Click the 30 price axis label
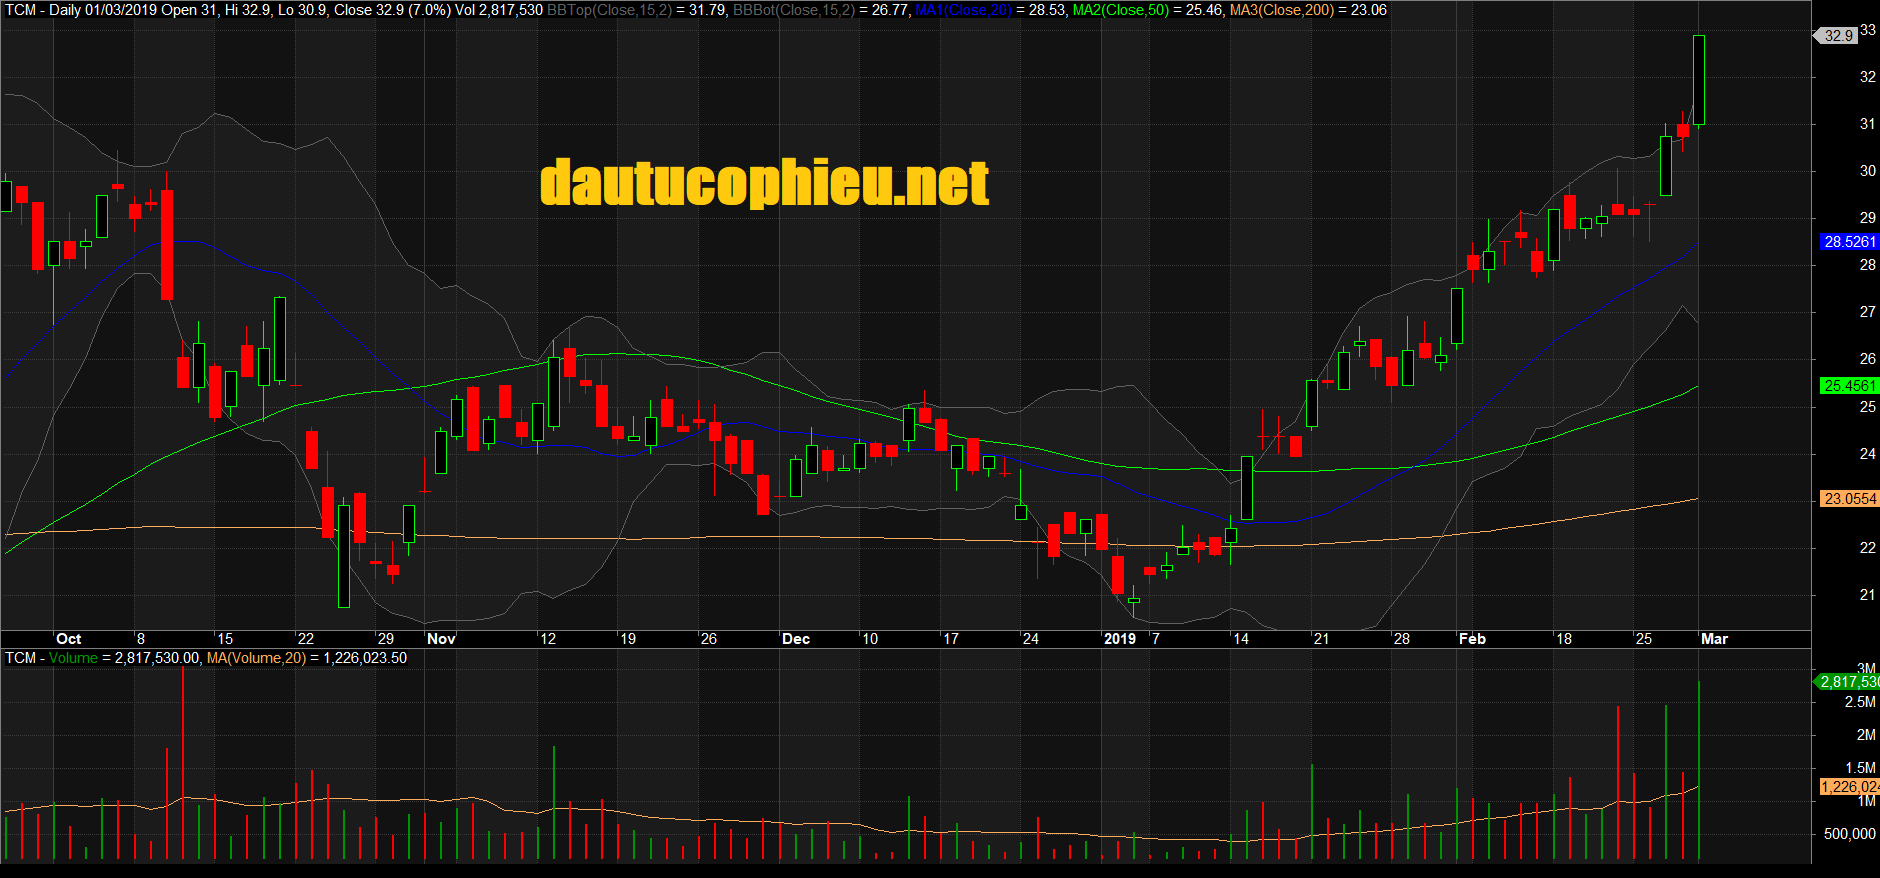Viewport: 1880px width, 878px height. tap(1867, 171)
